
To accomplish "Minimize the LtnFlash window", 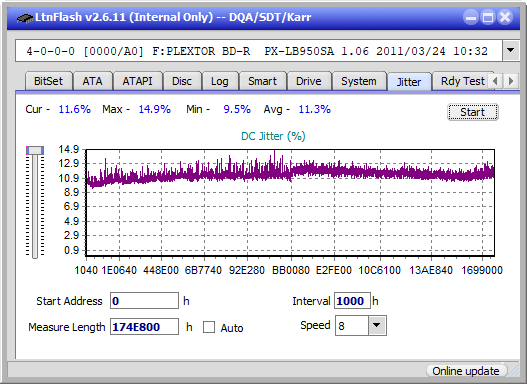I will pyautogui.click(x=471, y=17).
